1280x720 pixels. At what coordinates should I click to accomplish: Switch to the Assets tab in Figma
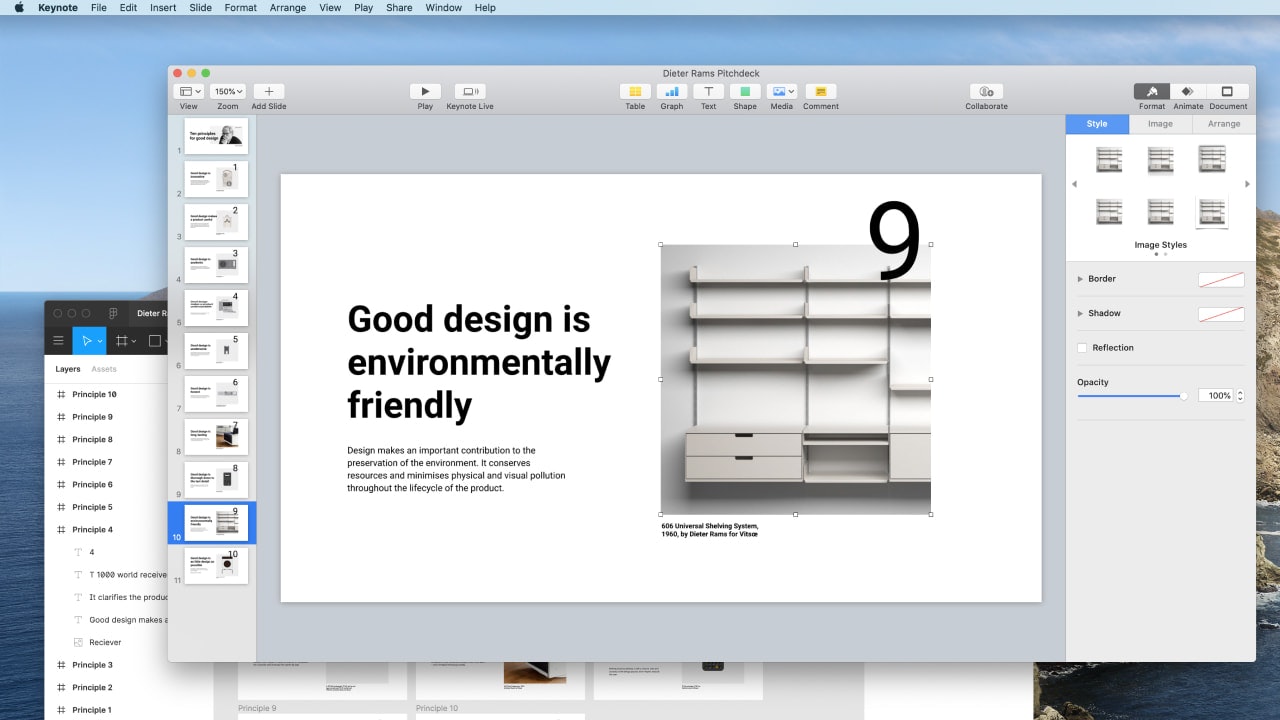coord(105,368)
